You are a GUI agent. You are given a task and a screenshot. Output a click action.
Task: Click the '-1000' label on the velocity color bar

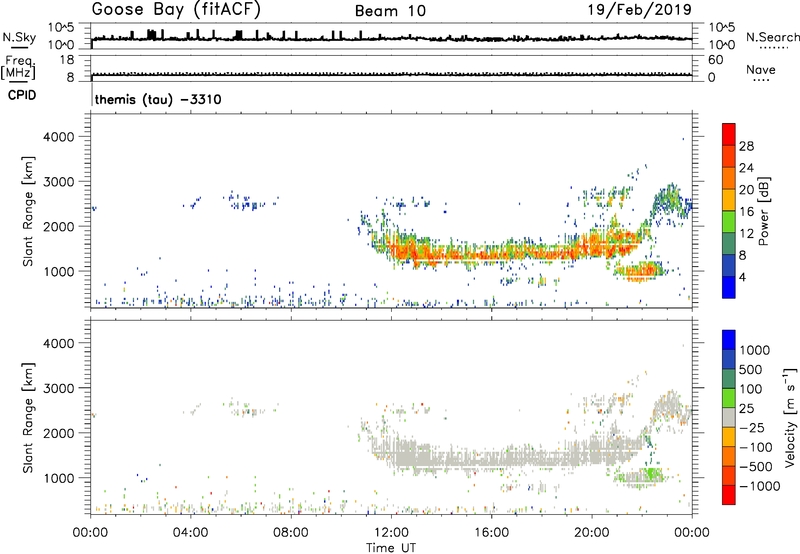pos(759,486)
